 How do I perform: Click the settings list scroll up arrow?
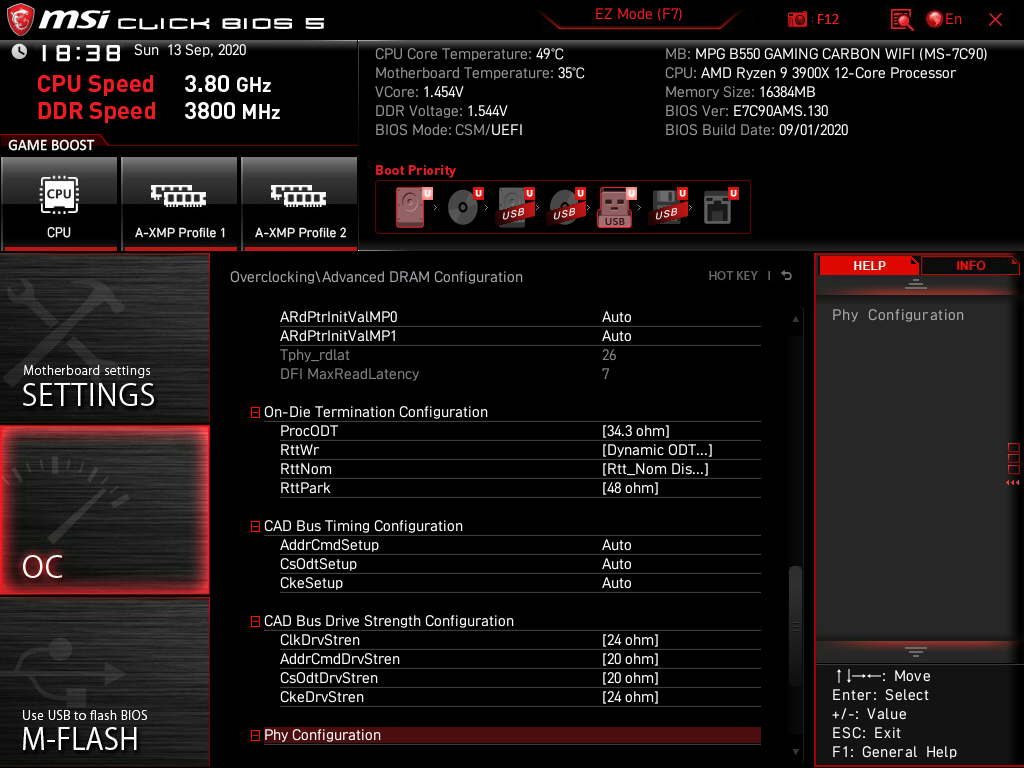(795, 319)
